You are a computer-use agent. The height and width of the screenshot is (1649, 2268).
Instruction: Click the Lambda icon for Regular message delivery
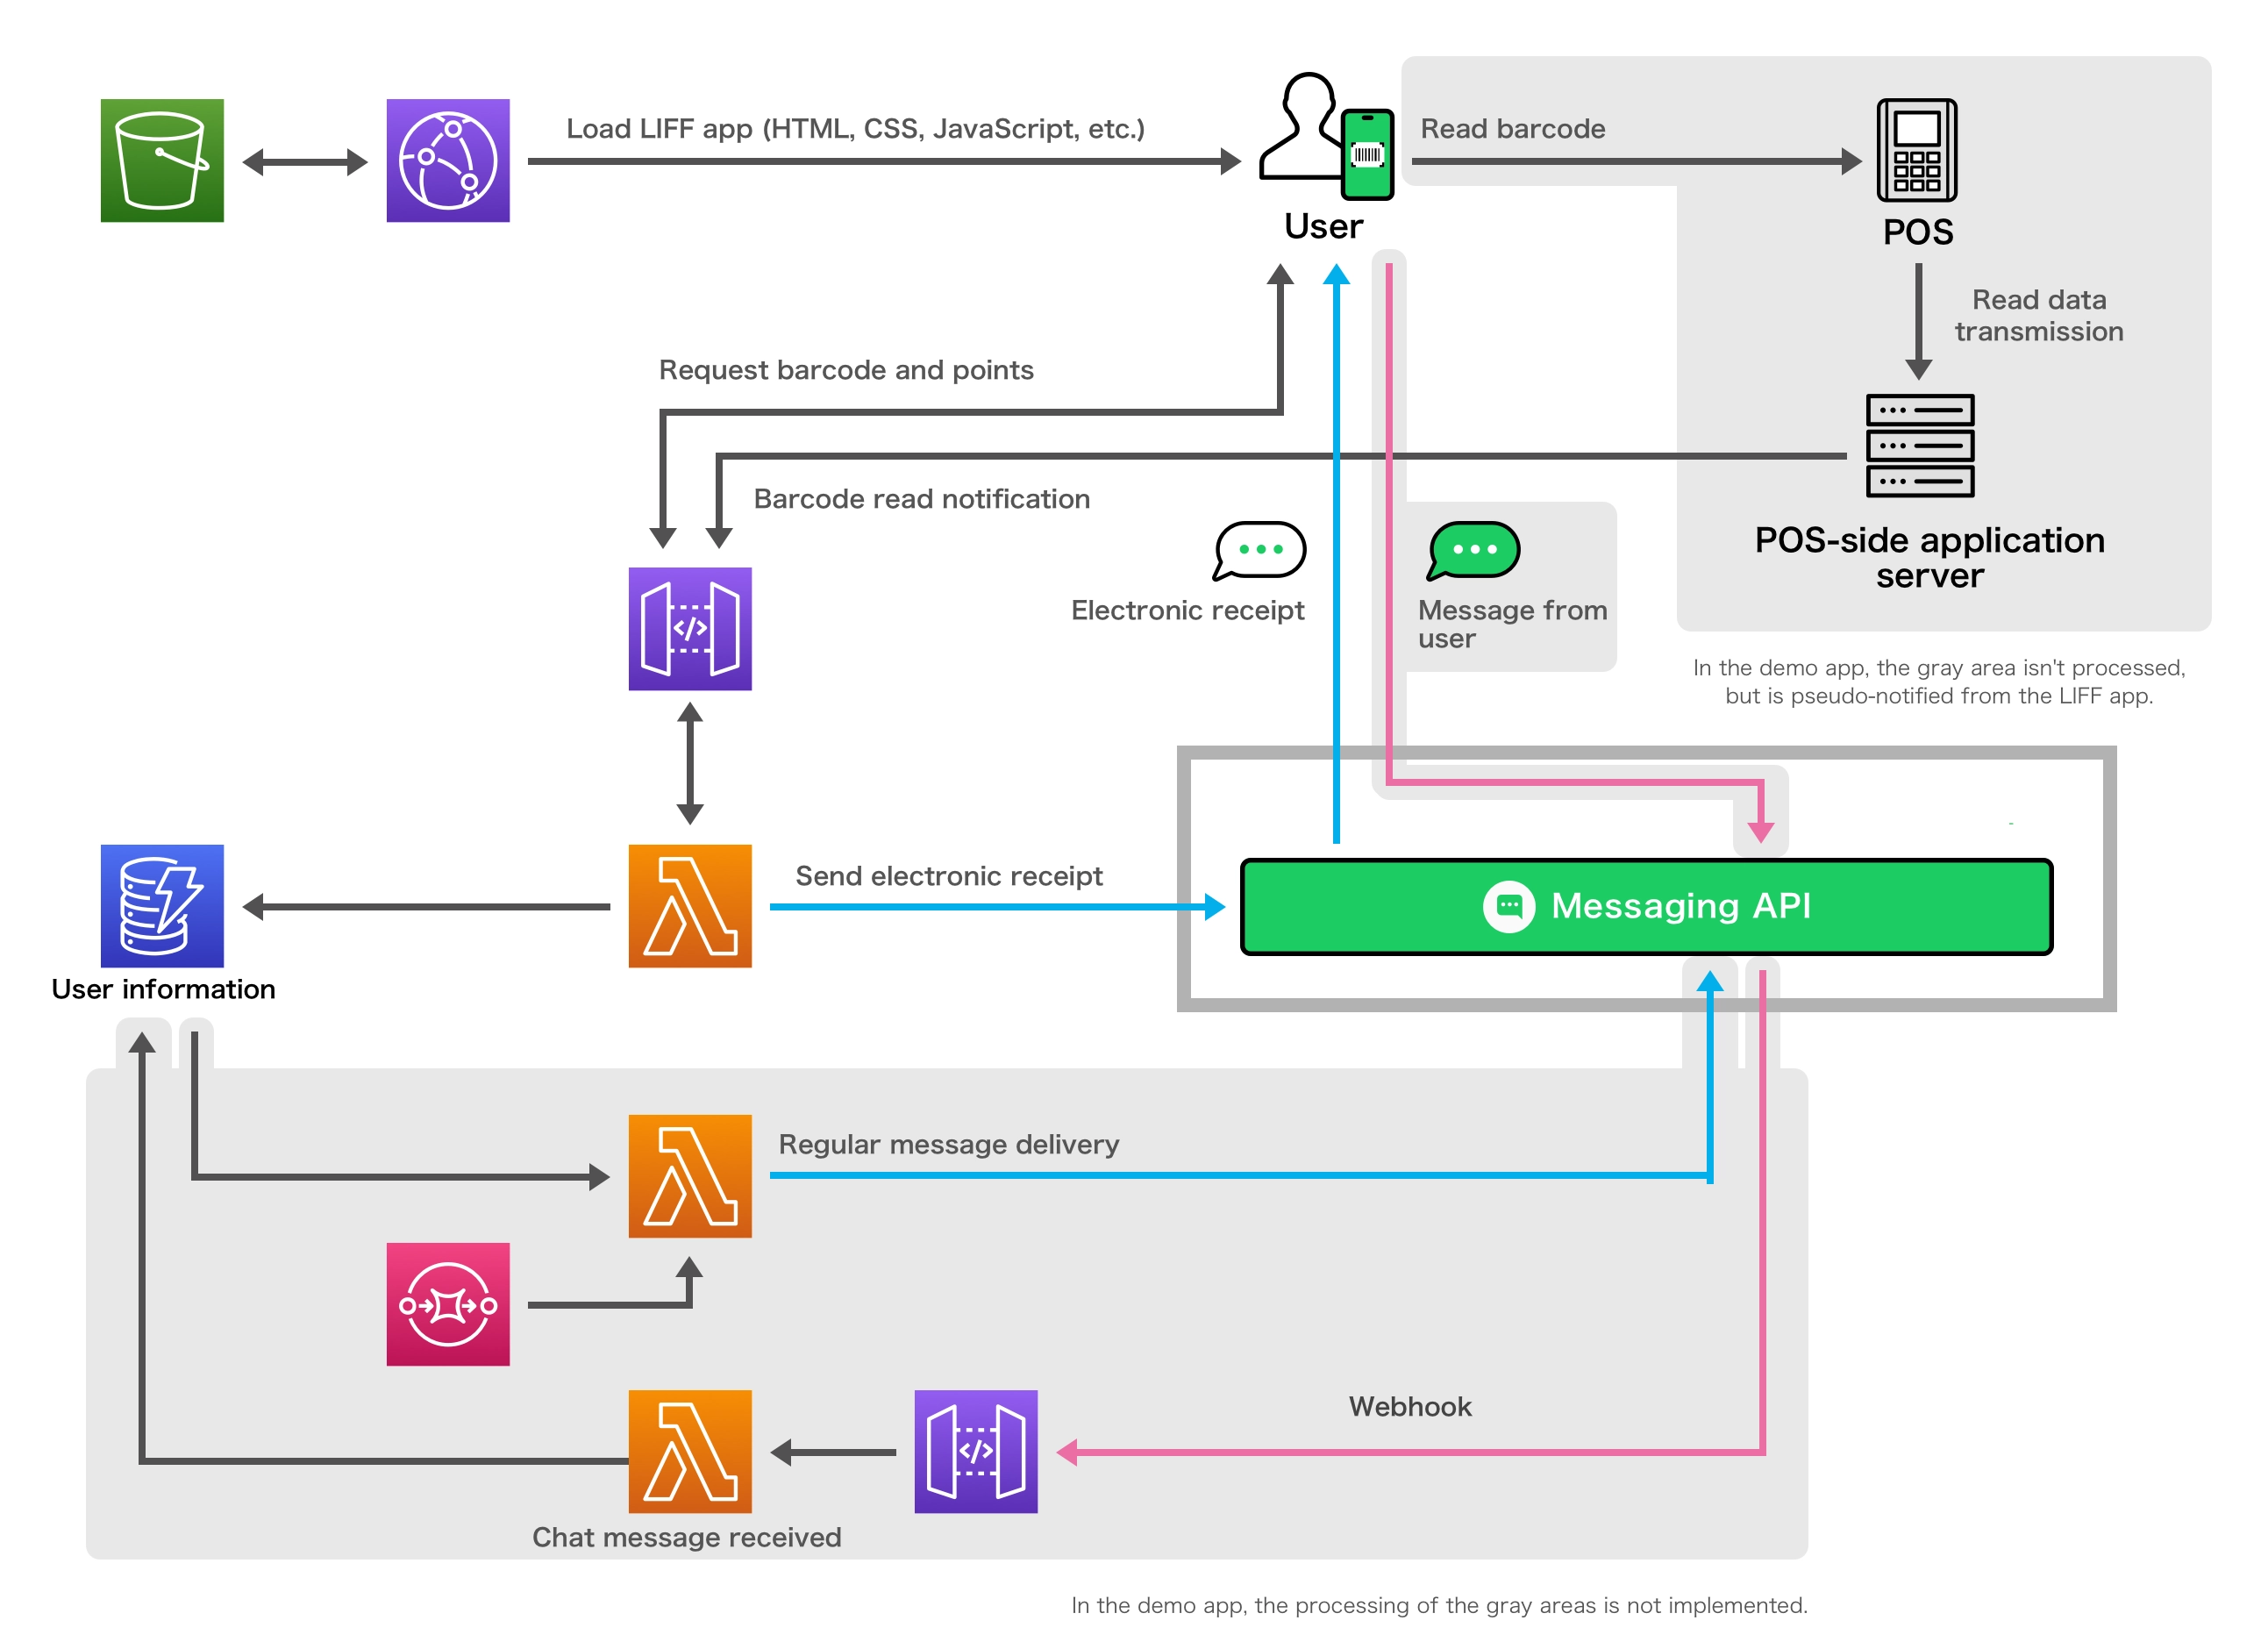click(x=690, y=1175)
